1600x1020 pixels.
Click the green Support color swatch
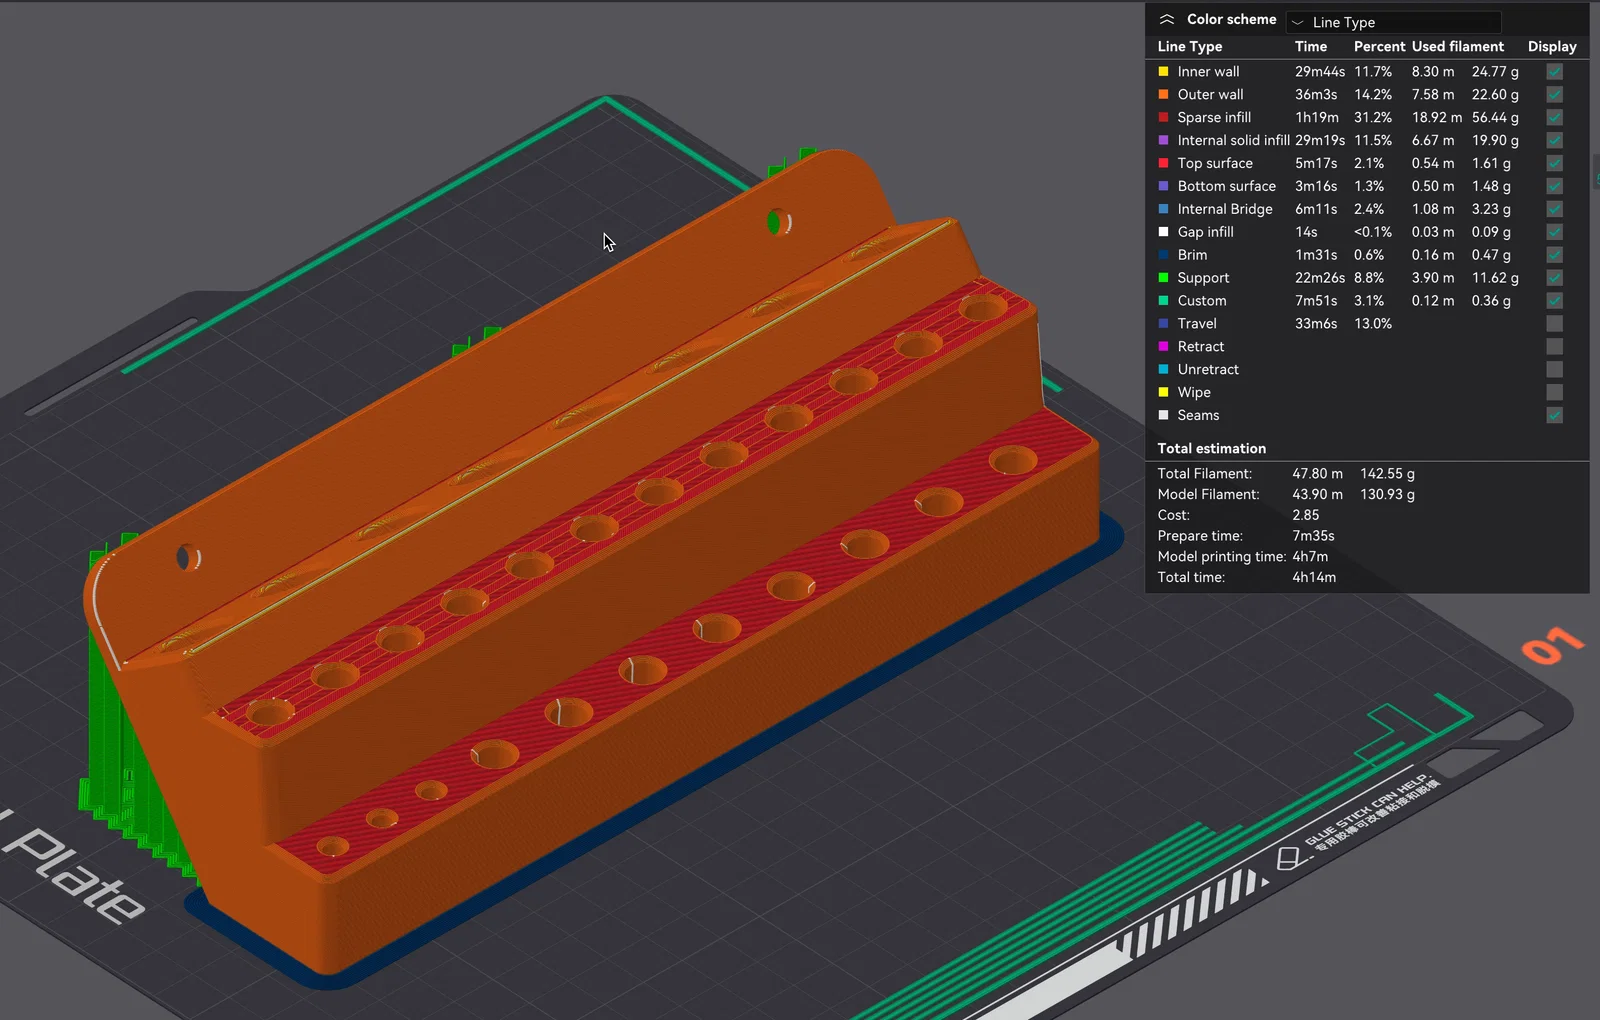(1163, 279)
